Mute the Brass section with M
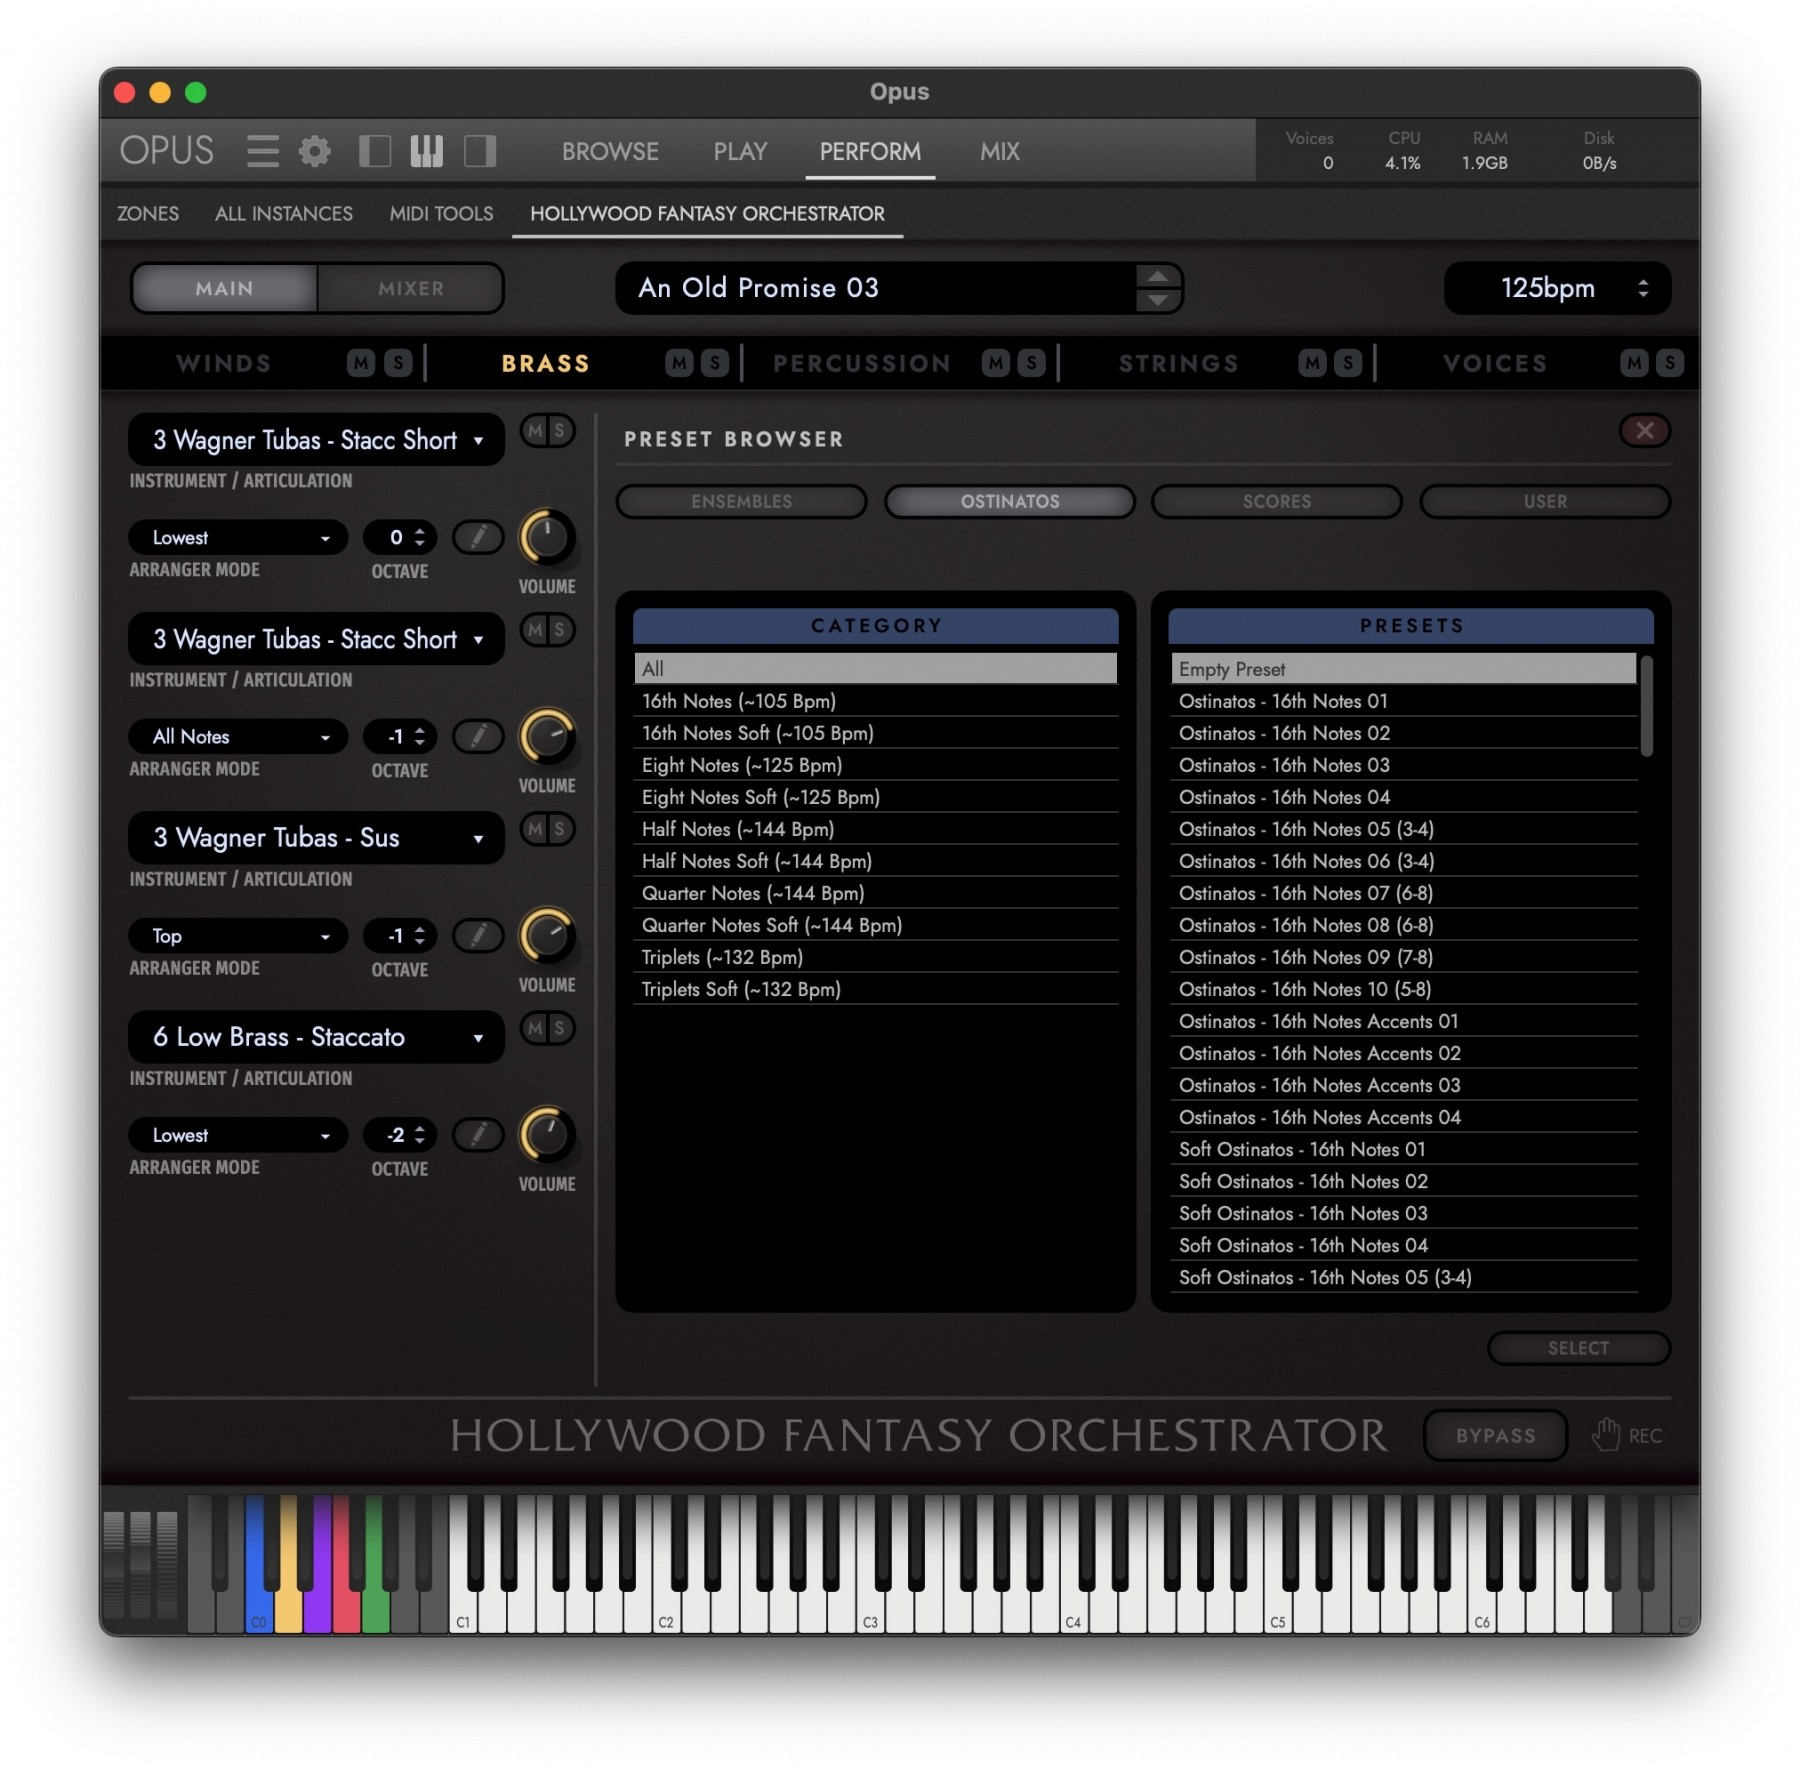The image size is (1800, 1768). click(679, 363)
